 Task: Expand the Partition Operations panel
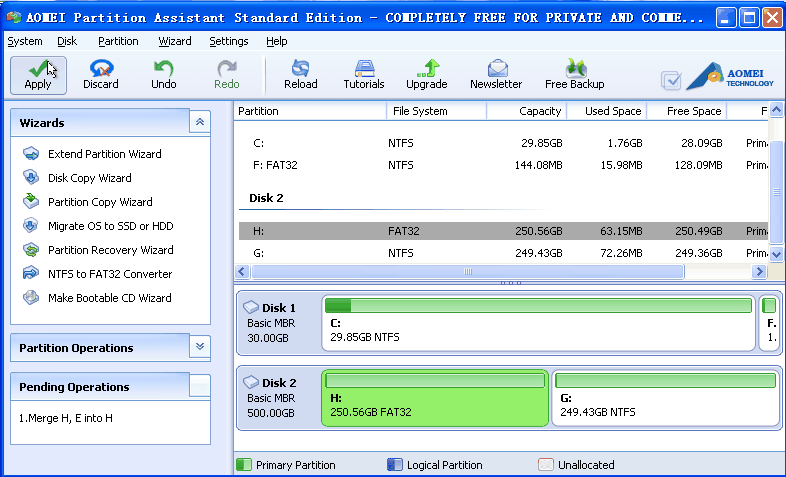click(200, 346)
